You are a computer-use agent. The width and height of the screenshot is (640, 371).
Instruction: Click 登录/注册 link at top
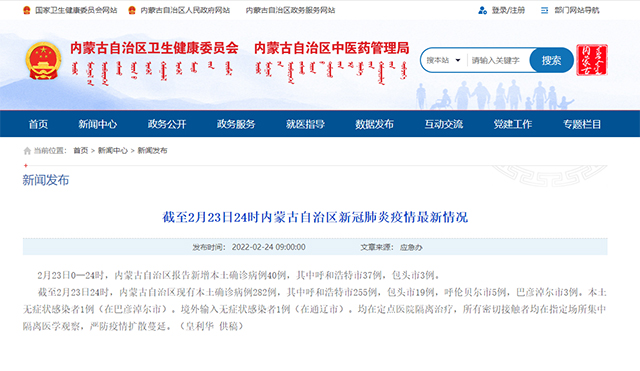(508, 10)
